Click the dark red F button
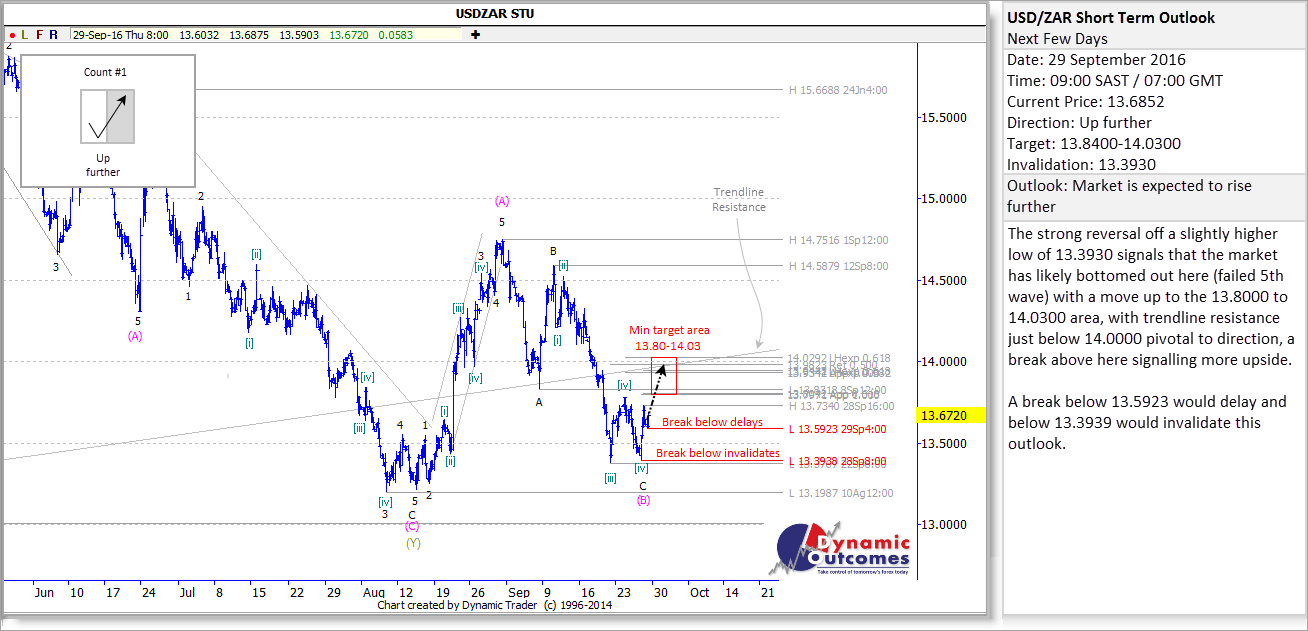This screenshot has width=1308, height=631. pos(40,34)
